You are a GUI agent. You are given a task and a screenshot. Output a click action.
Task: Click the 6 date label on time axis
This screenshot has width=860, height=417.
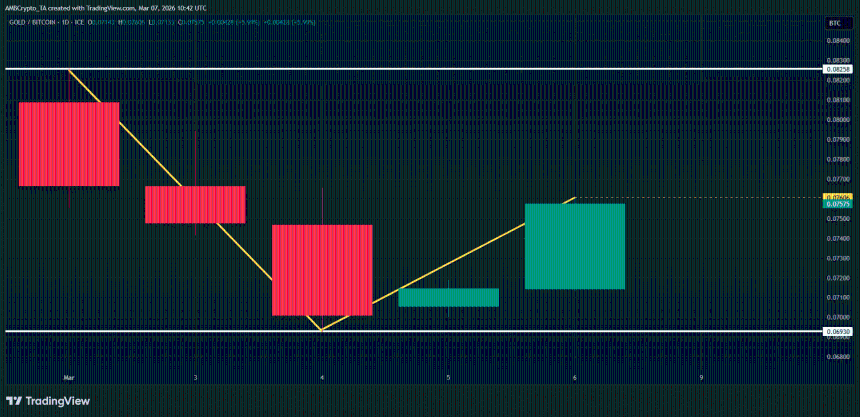pos(575,378)
